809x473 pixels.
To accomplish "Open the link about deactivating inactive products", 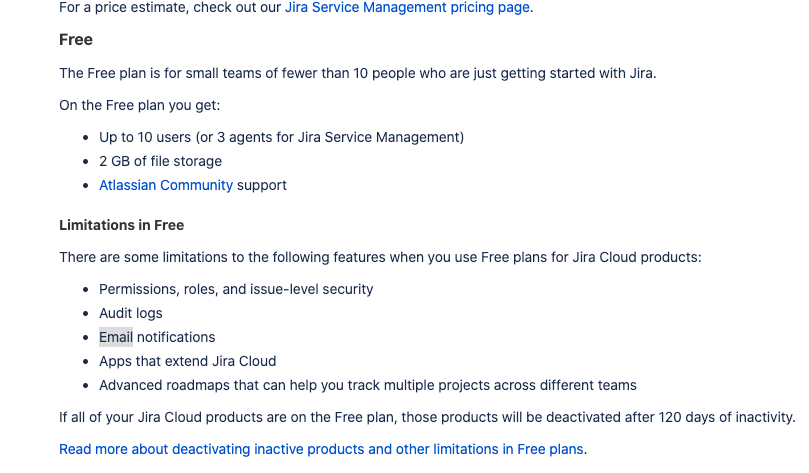I will 322,449.
